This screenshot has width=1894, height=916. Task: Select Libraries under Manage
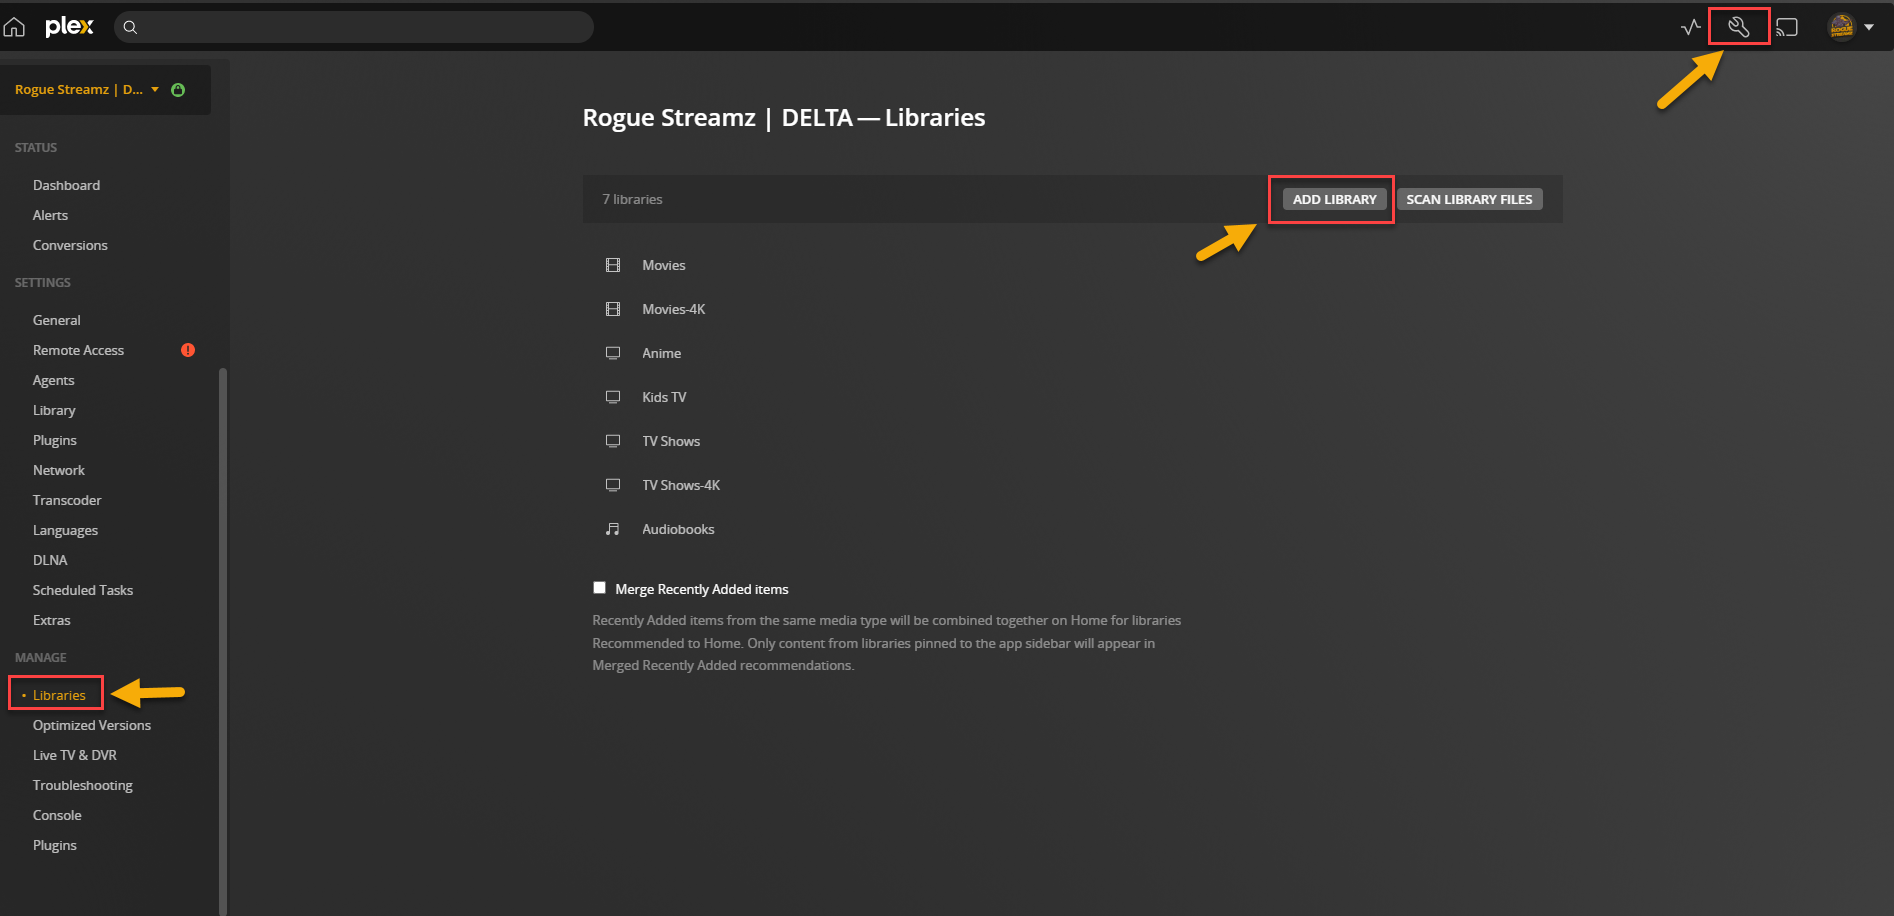pyautogui.click(x=60, y=694)
